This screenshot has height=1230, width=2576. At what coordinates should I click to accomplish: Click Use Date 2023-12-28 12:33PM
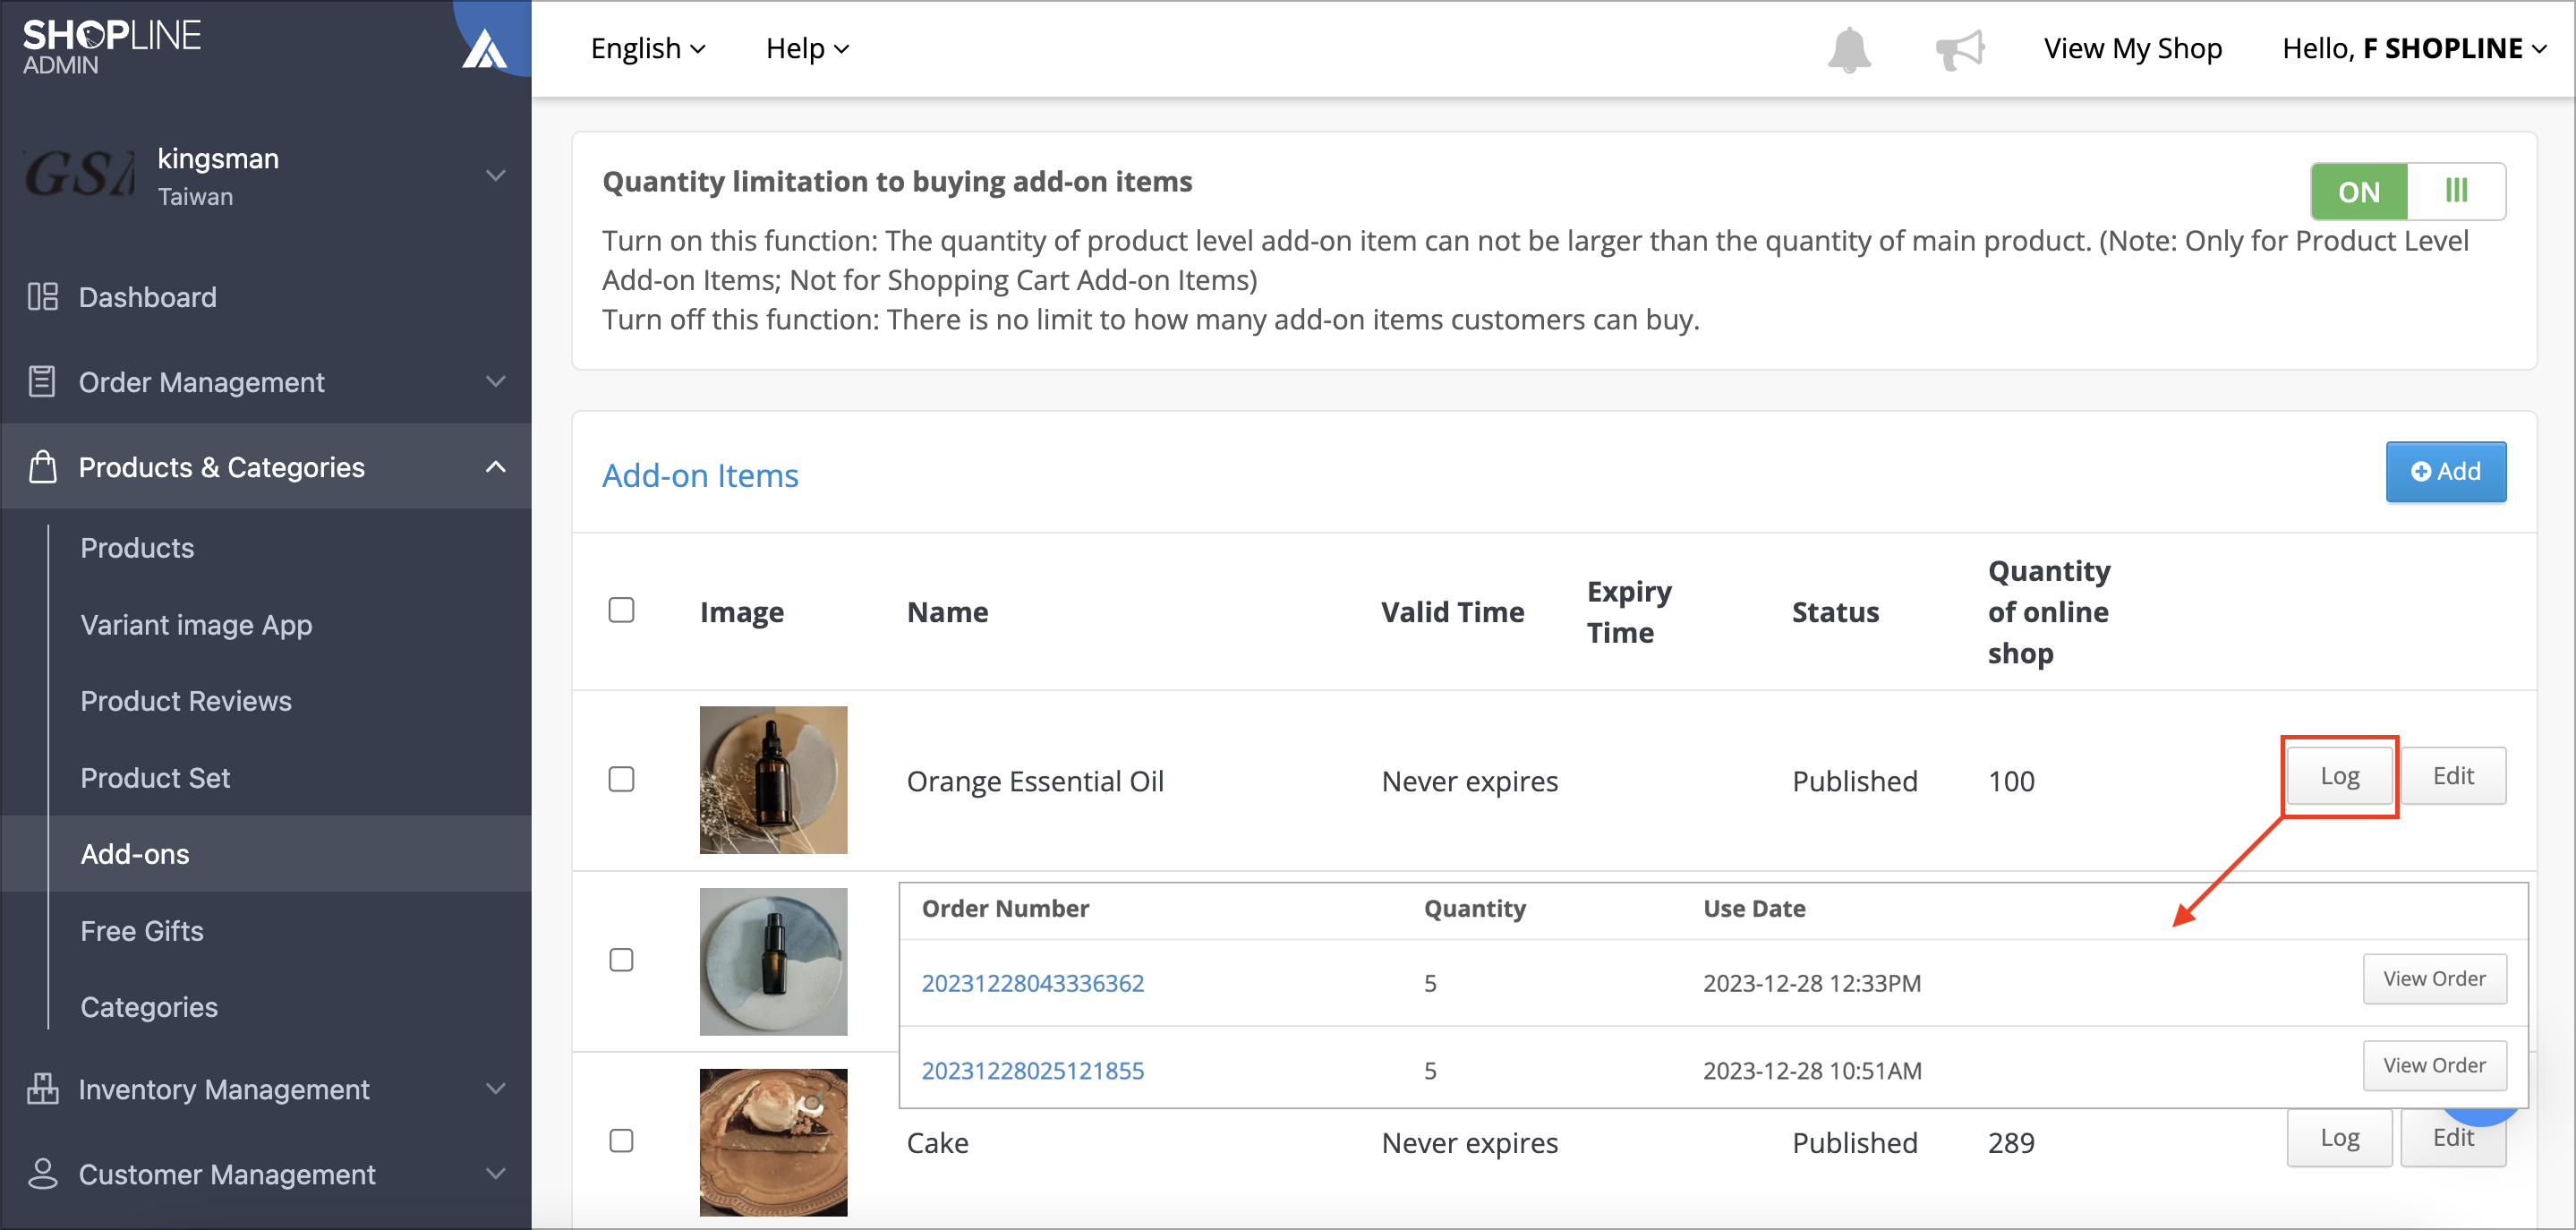(1812, 983)
